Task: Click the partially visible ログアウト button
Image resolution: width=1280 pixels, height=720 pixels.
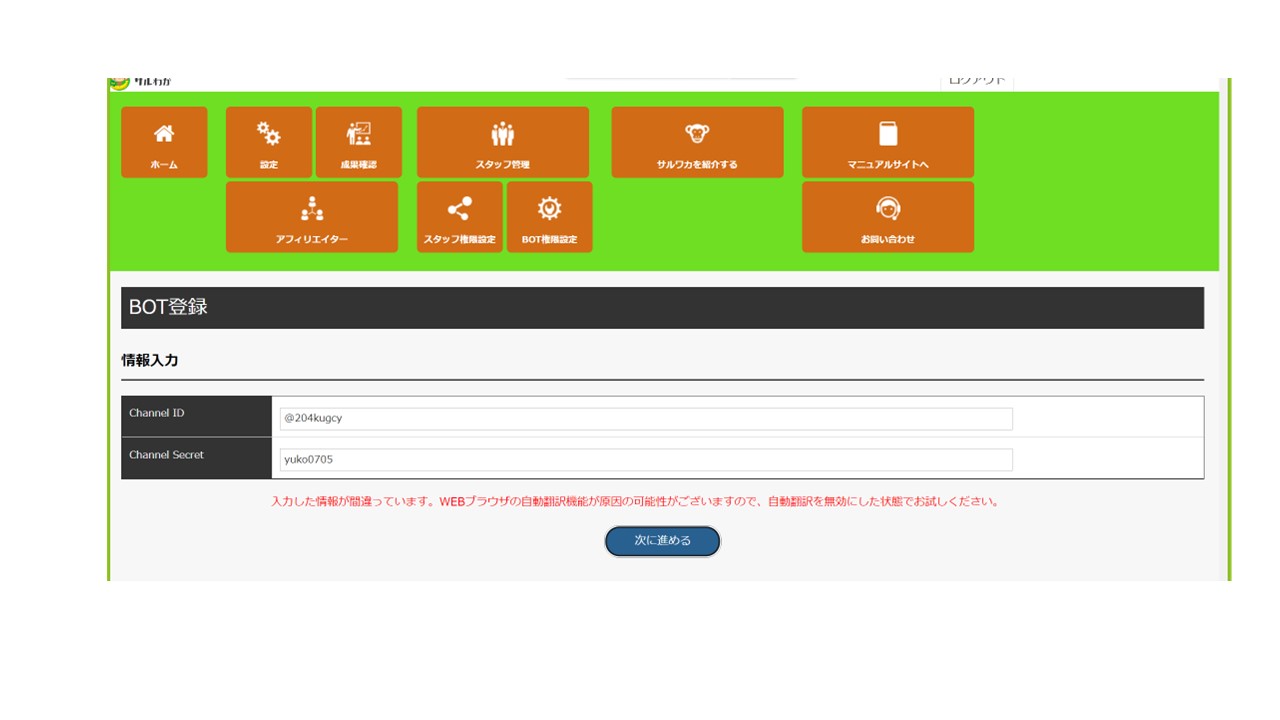Action: [x=977, y=82]
